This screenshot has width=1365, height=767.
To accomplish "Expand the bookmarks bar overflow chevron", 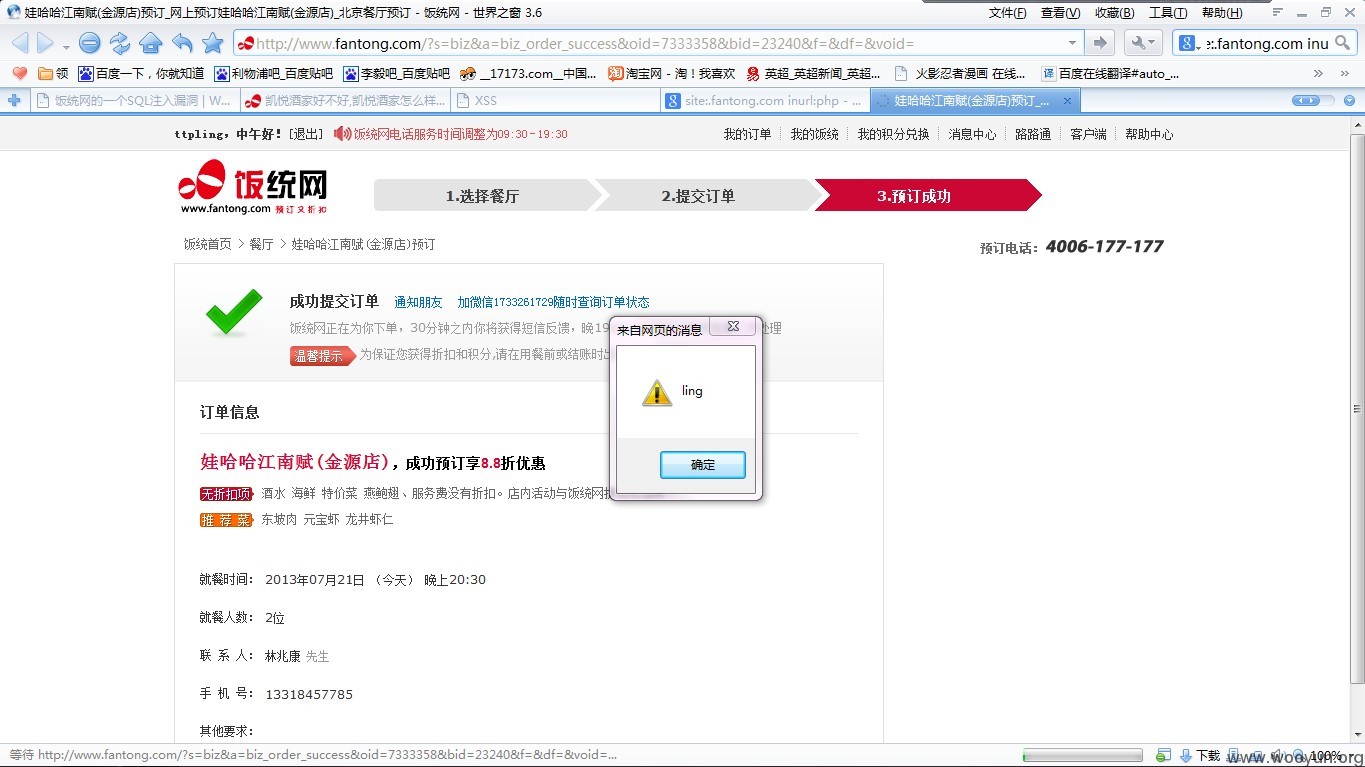I will (x=1317, y=73).
